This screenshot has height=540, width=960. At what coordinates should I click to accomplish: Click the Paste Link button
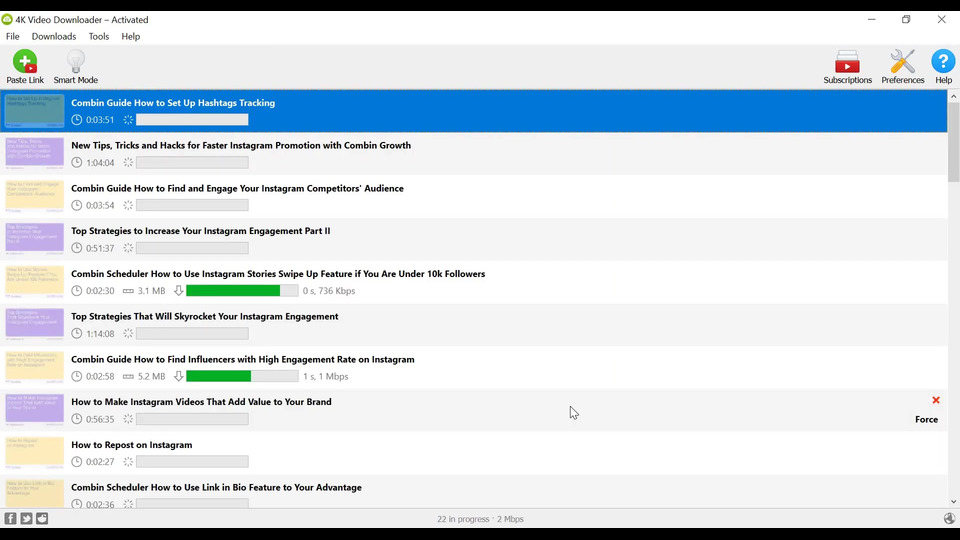click(x=25, y=67)
